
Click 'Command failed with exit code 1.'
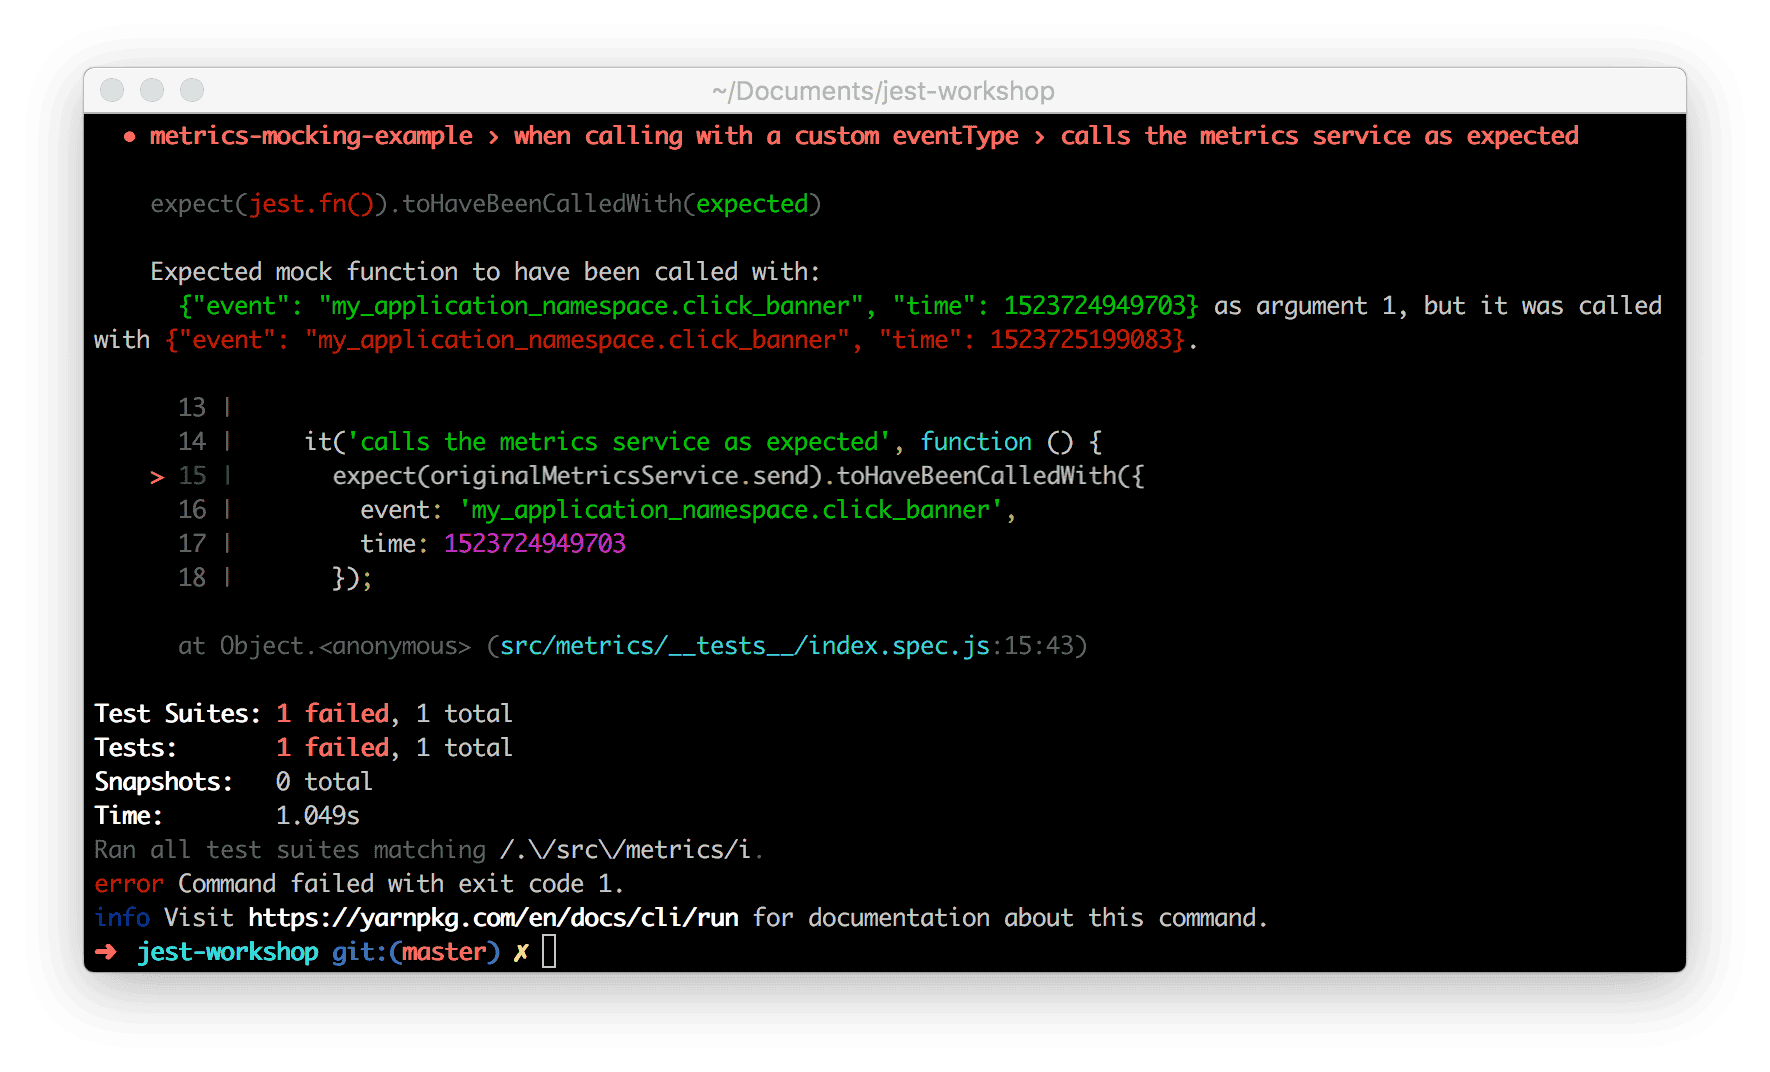click(401, 884)
